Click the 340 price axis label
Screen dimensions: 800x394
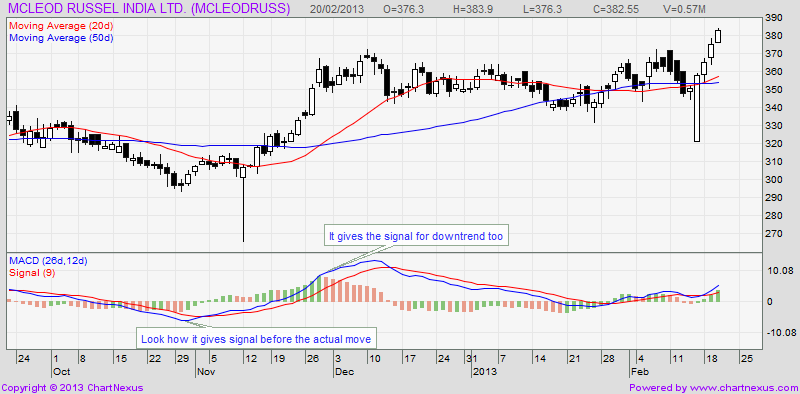tap(774, 108)
